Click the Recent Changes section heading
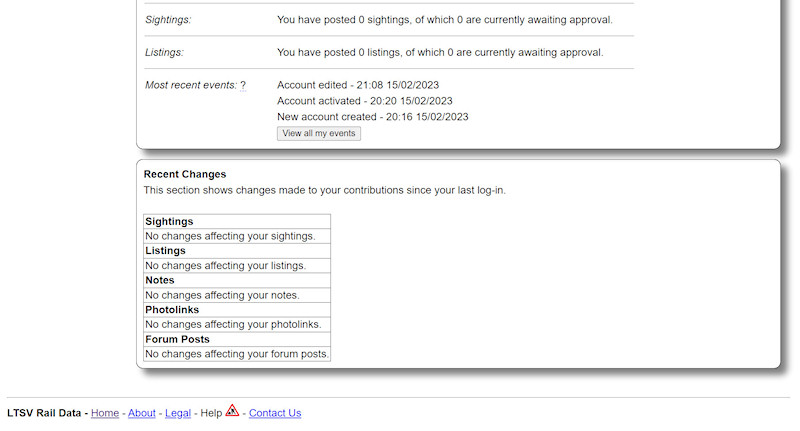The image size is (800, 431). tap(185, 174)
